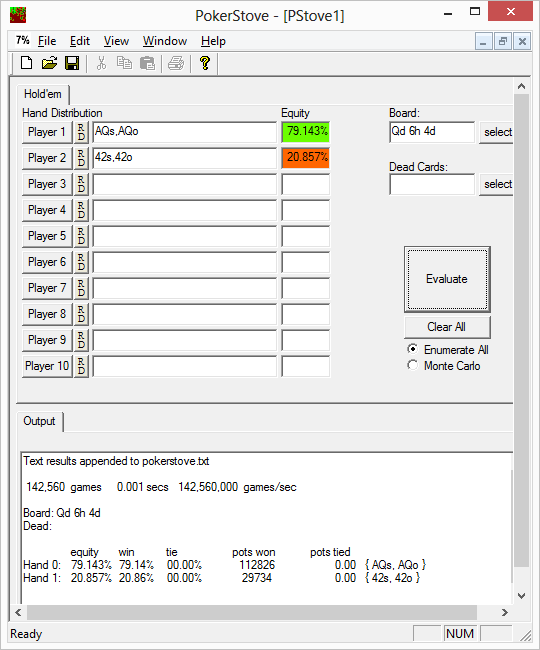This screenshot has width=540, height=650.
Task: Click the Player 3 button
Action: [x=47, y=184]
